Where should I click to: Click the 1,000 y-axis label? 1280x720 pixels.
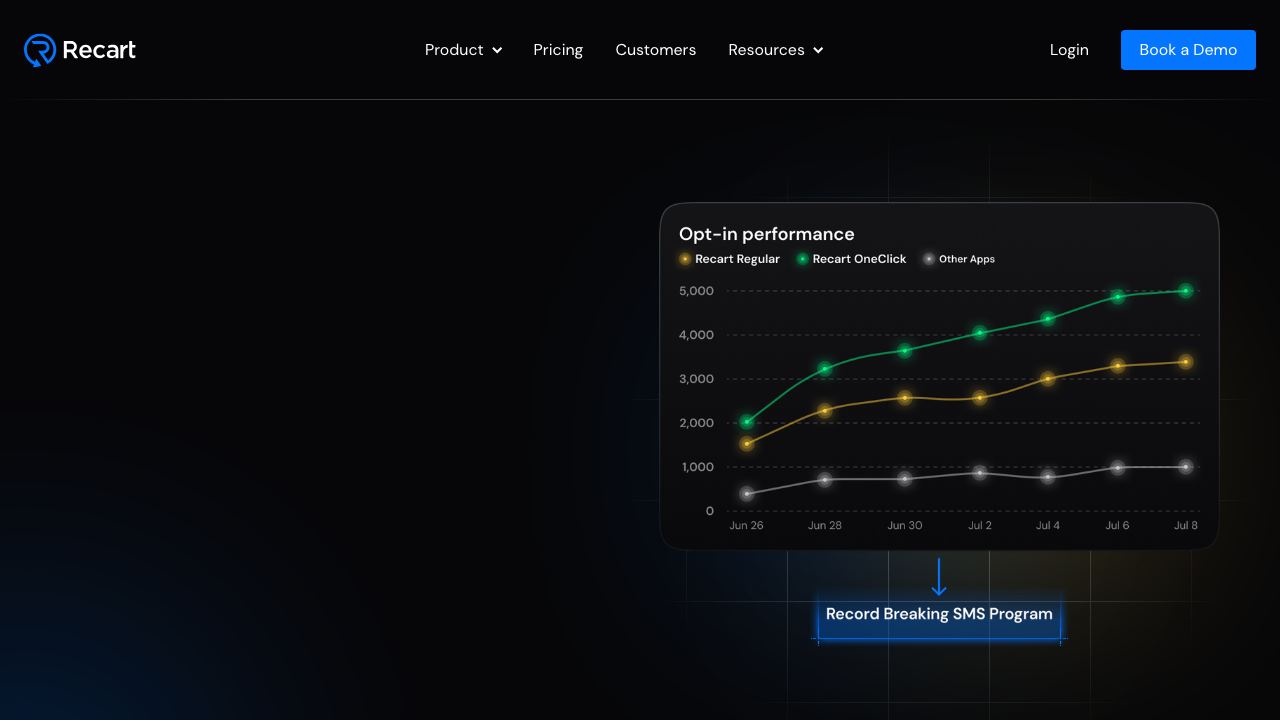click(x=696, y=467)
